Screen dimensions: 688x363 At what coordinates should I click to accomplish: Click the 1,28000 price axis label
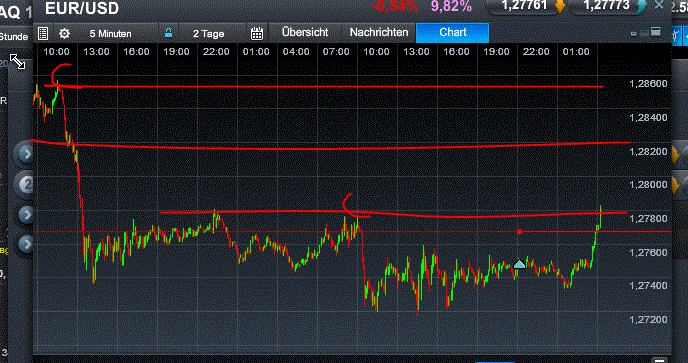(x=648, y=185)
